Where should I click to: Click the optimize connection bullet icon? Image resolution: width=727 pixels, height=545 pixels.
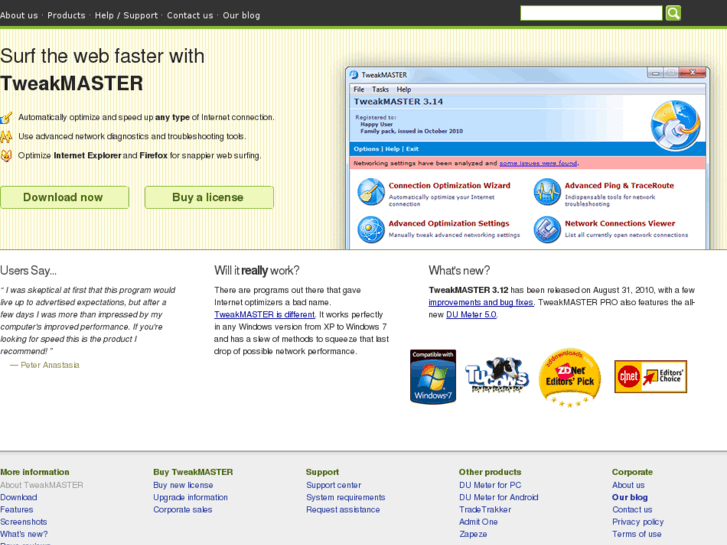pos(6,117)
